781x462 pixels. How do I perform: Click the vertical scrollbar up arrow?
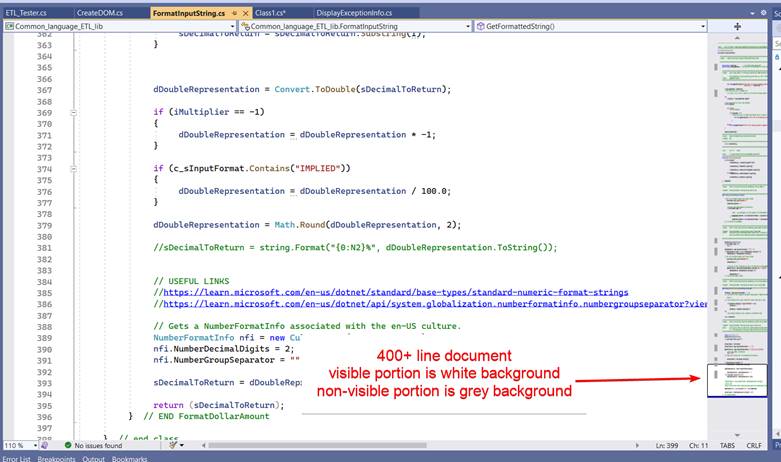coord(737,38)
